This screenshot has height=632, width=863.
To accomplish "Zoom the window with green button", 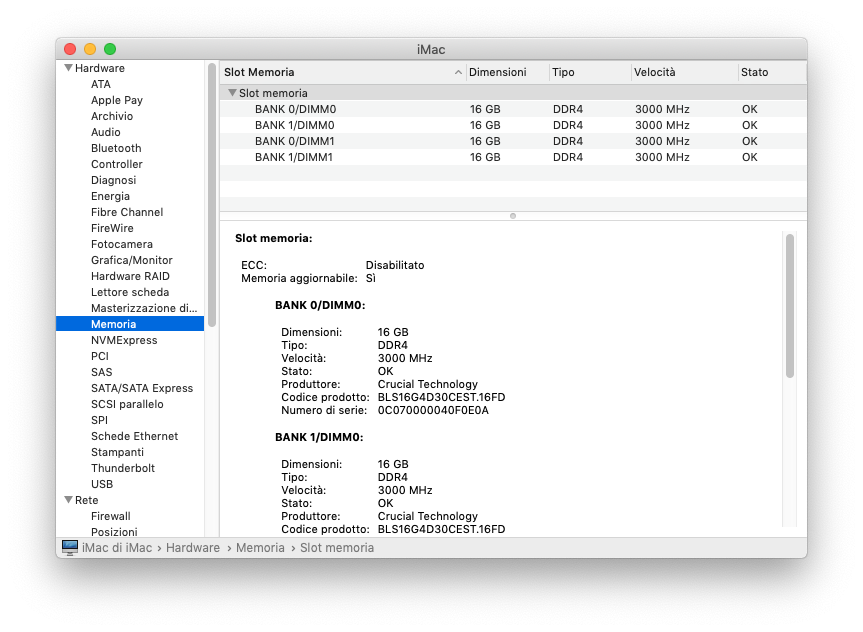I will [110, 49].
